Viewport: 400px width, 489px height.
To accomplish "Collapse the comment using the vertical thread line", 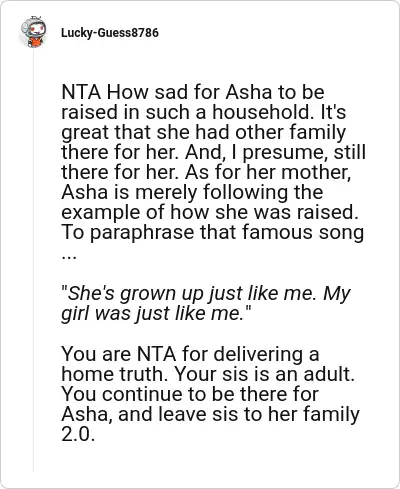I will click(33, 260).
